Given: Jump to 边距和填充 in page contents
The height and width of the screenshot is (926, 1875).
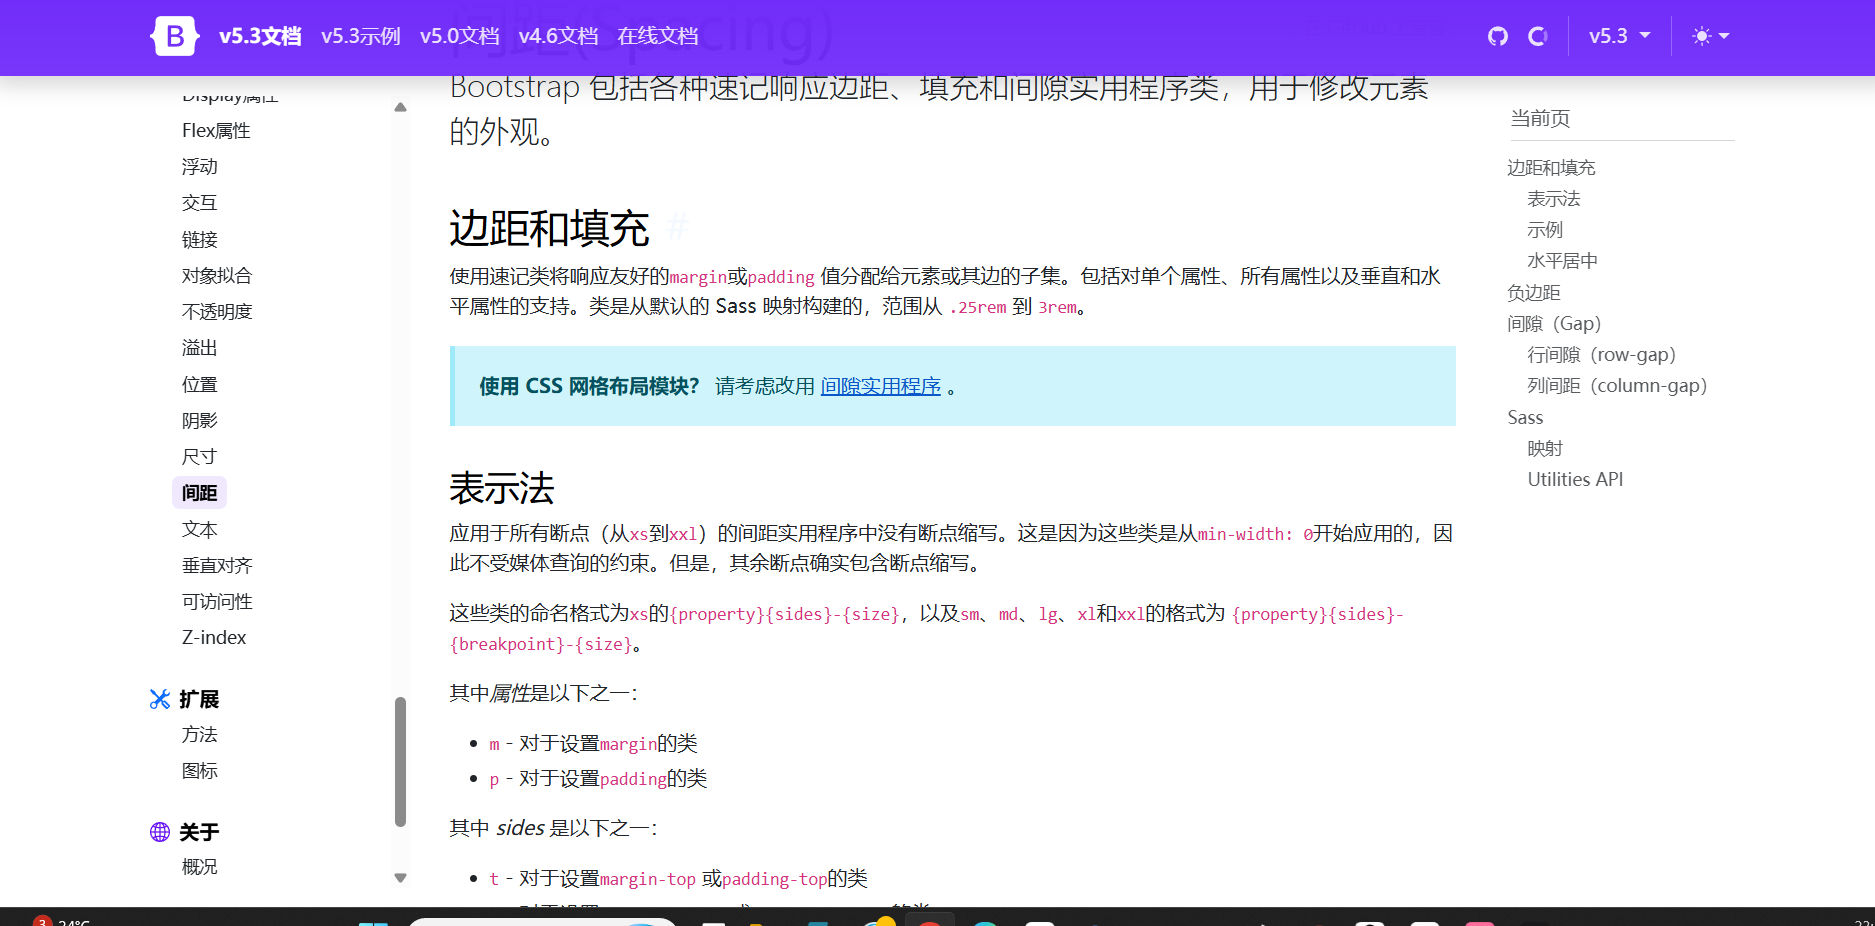Looking at the screenshot, I should click(x=1551, y=168).
